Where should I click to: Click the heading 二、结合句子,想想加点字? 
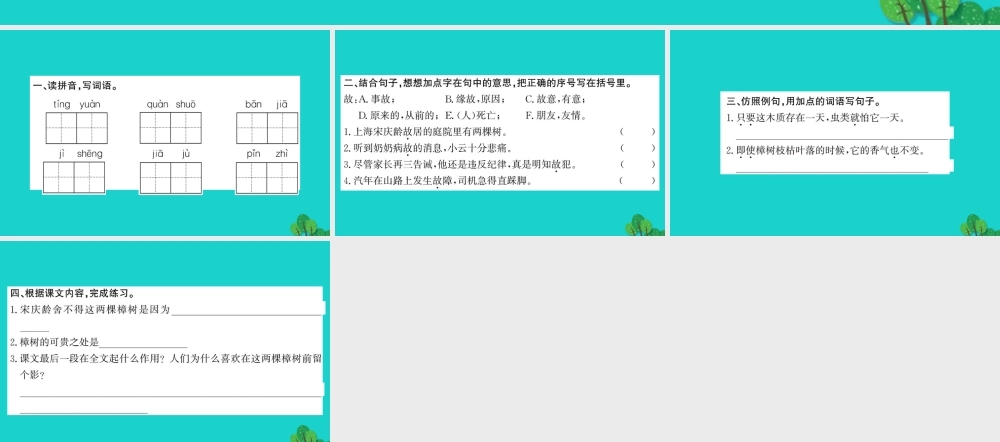[488, 83]
